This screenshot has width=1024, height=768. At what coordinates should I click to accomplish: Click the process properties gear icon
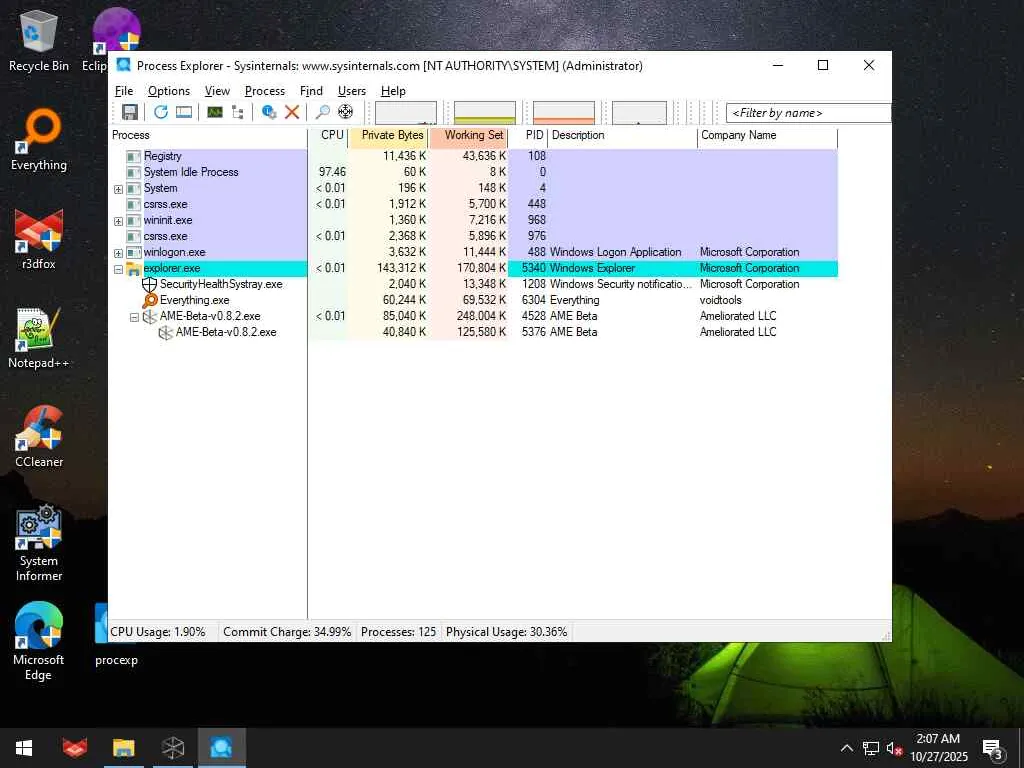[x=268, y=112]
